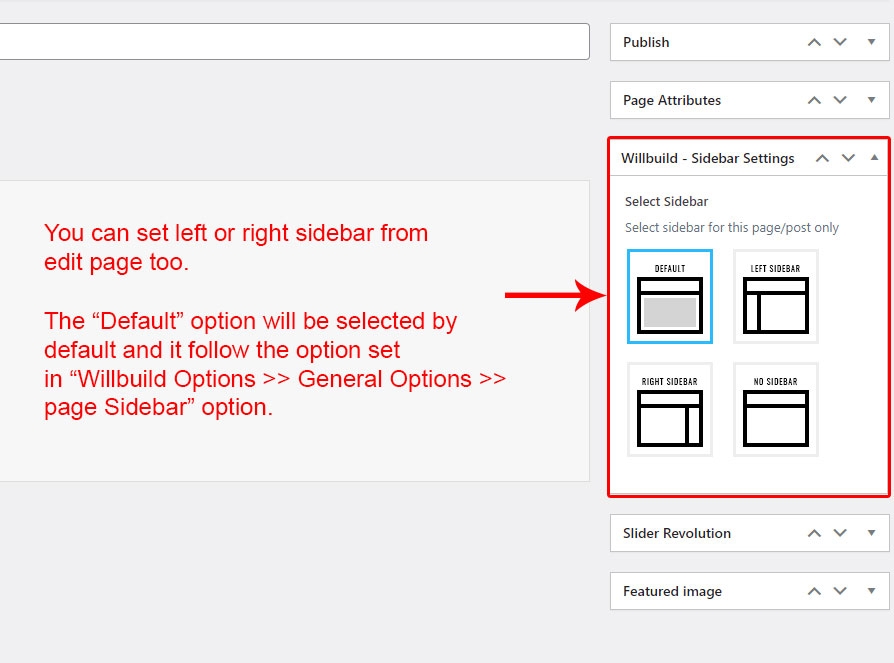Screen dimensions: 894x663
Task: Move Page Attributes panel up
Action: (x=814, y=100)
